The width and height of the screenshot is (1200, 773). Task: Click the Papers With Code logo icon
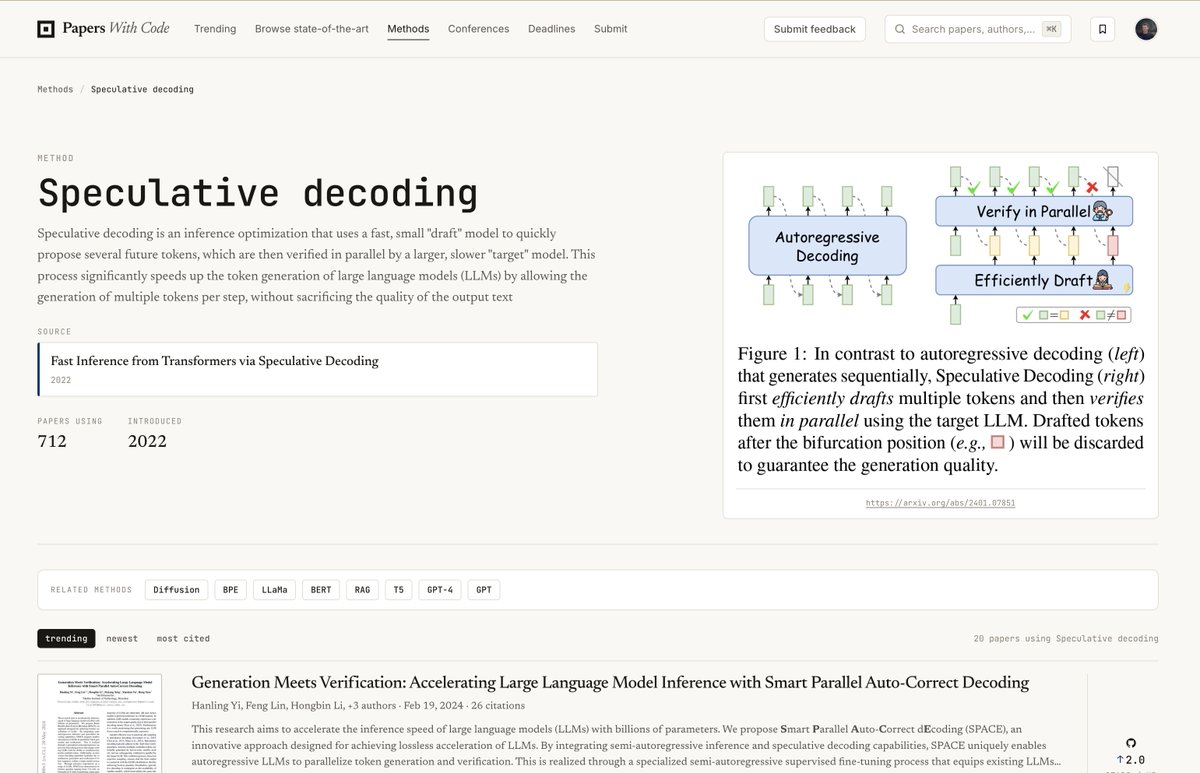46,29
